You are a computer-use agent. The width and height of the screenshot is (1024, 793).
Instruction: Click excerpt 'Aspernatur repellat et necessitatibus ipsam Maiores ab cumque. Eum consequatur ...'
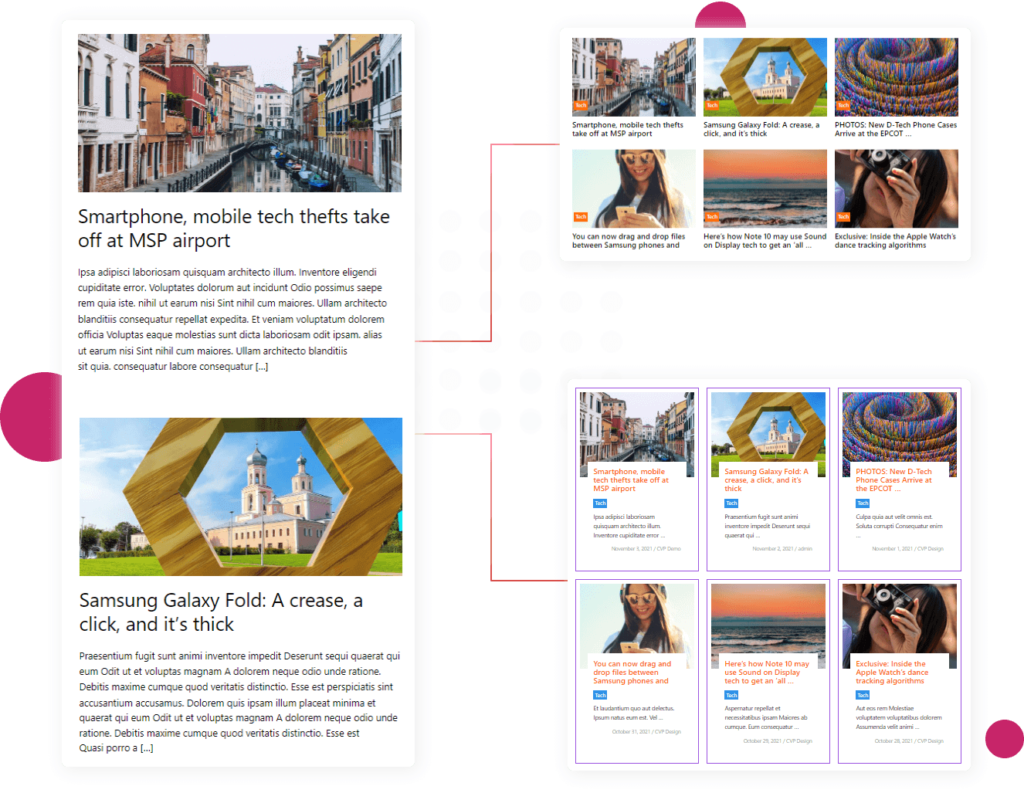coord(766,718)
